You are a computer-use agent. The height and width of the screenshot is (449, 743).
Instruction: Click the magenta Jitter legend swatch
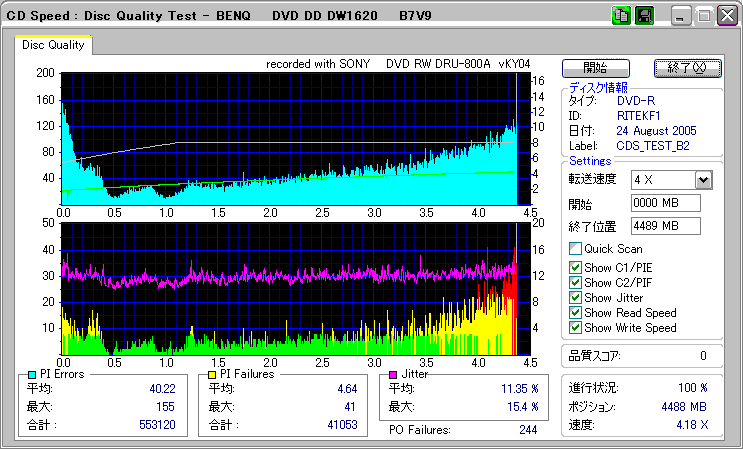tap(393, 374)
